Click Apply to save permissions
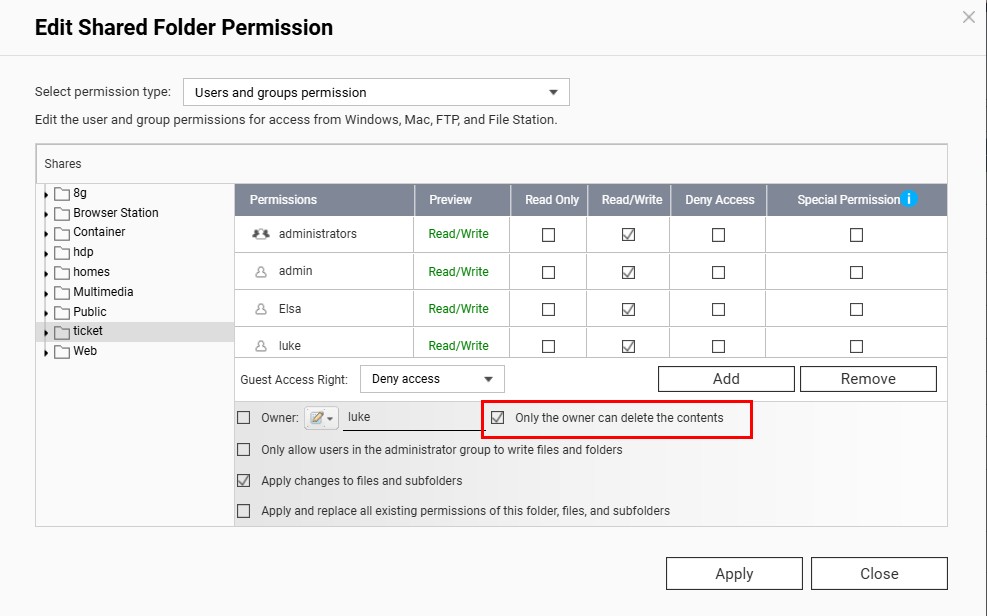The height and width of the screenshot is (616, 987). (x=734, y=573)
